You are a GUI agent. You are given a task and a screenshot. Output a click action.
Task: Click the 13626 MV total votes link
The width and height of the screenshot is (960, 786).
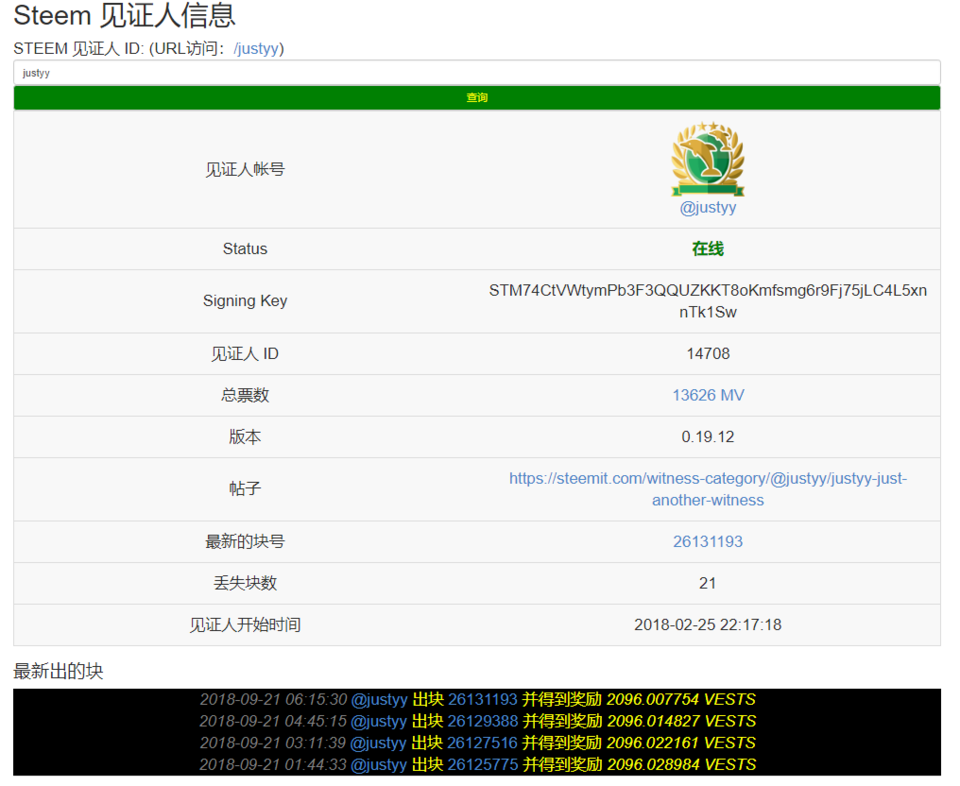pos(708,395)
